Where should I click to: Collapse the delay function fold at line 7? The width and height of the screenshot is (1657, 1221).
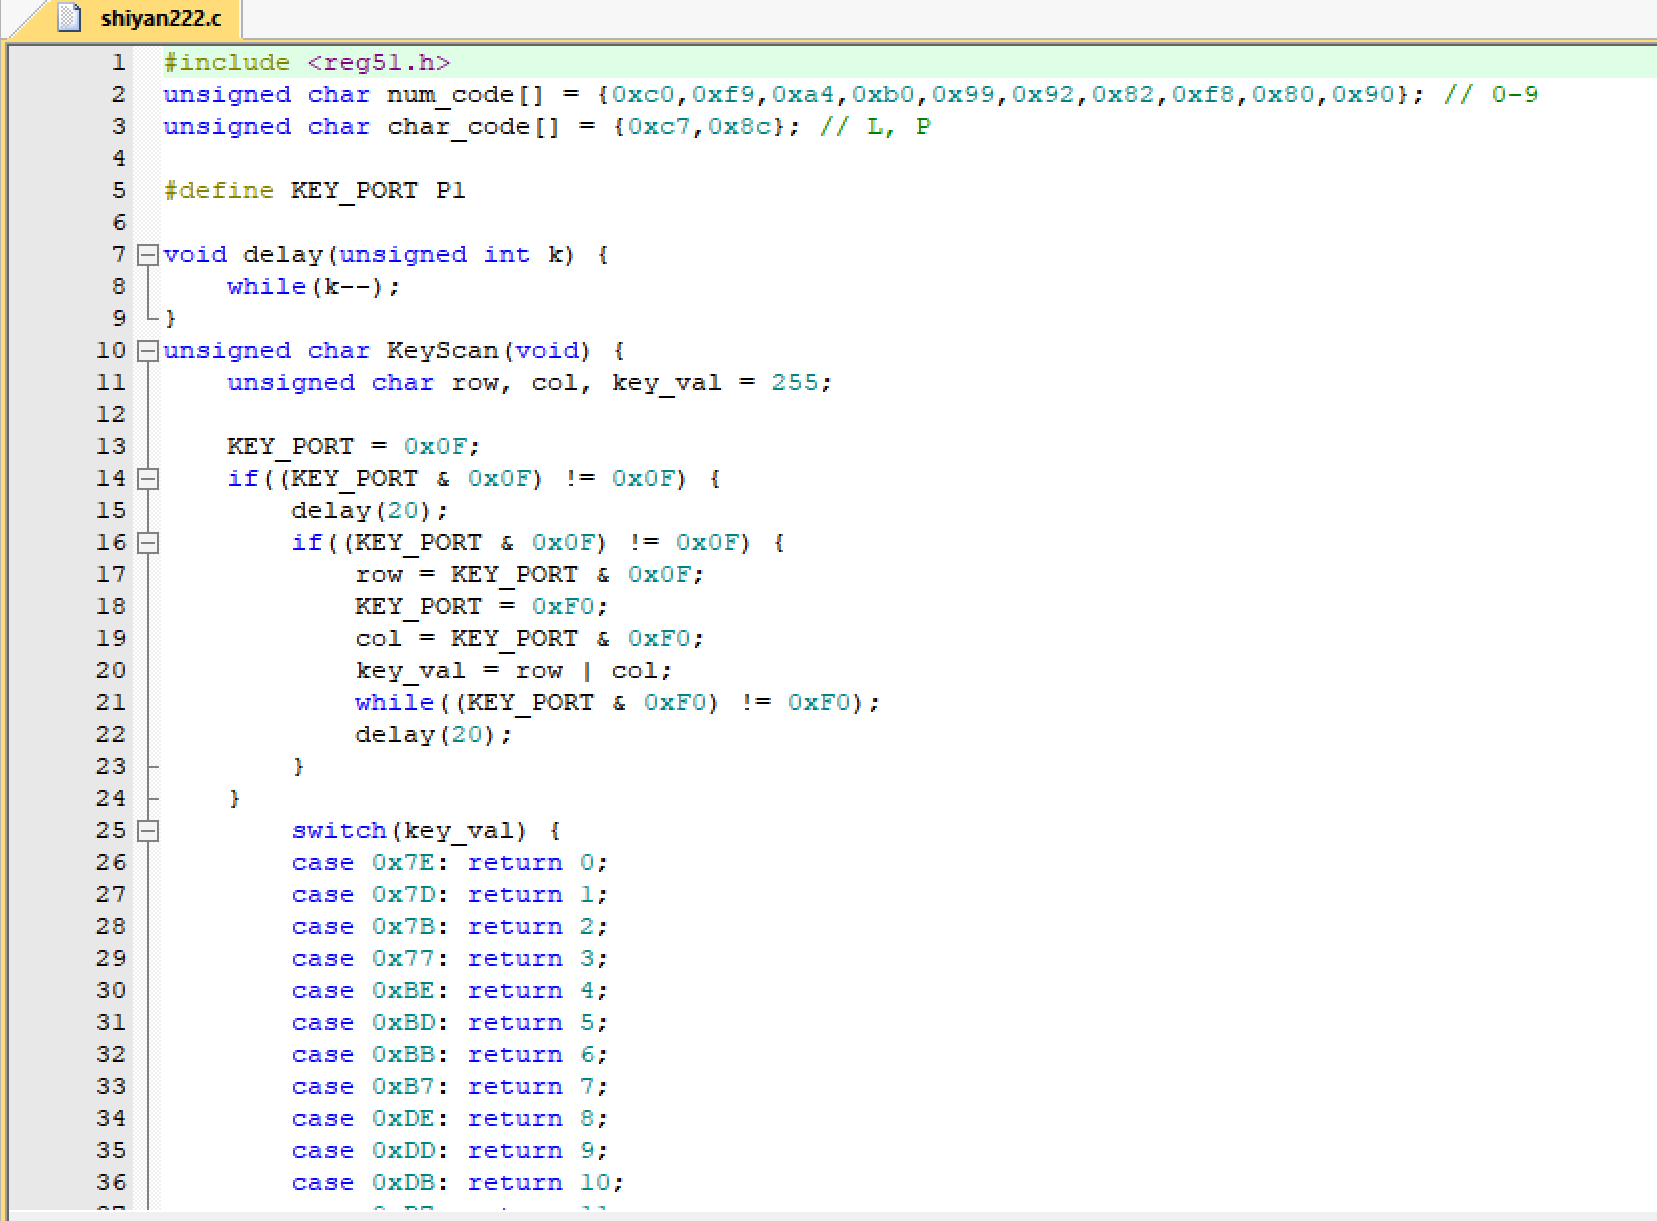[147, 255]
